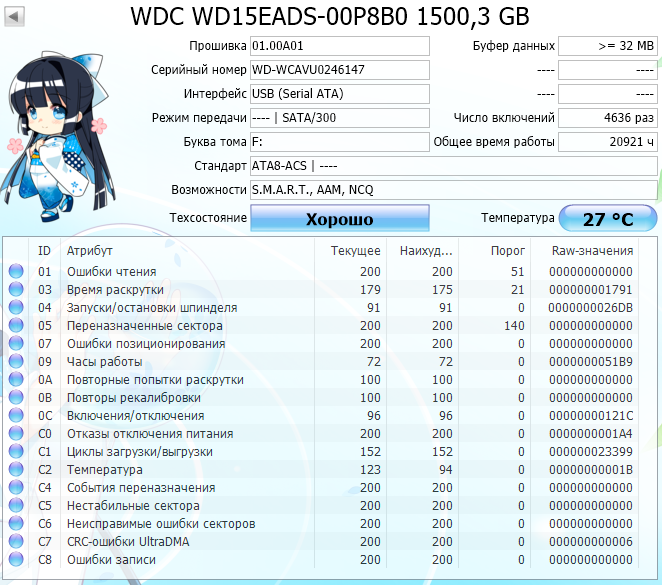Click status orb for Отказы отключения питания
Image resolution: width=662 pixels, height=585 pixels.
(x=16, y=433)
